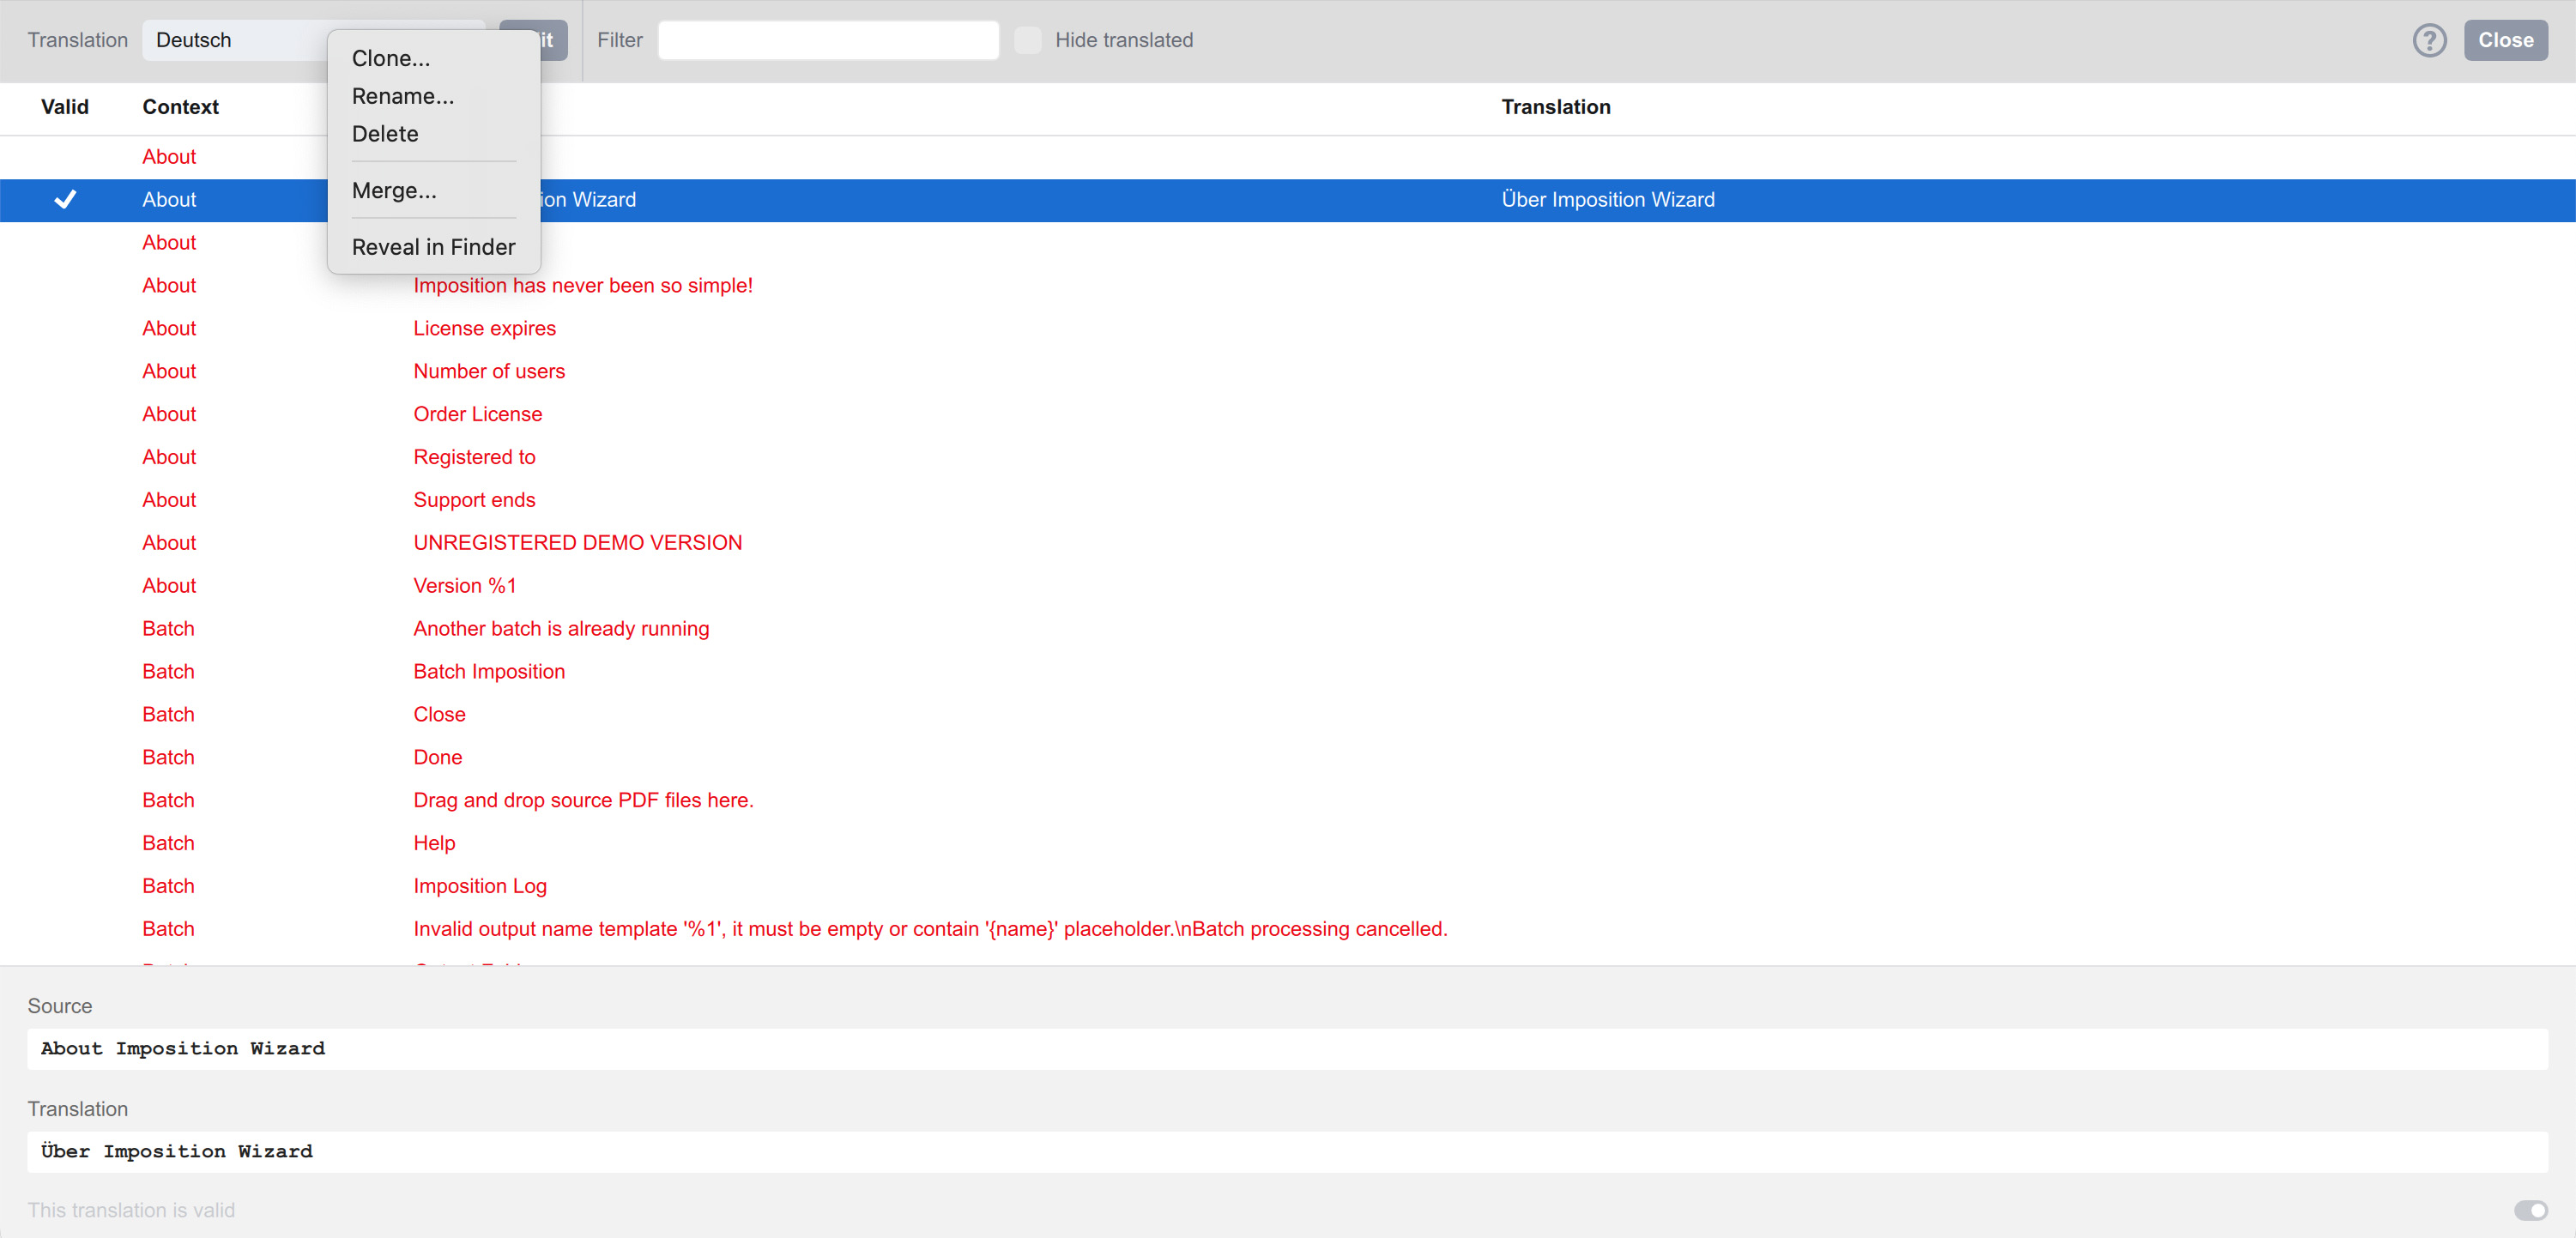Select the 'License expires' row
The height and width of the screenshot is (1238, 2576).
point(484,328)
